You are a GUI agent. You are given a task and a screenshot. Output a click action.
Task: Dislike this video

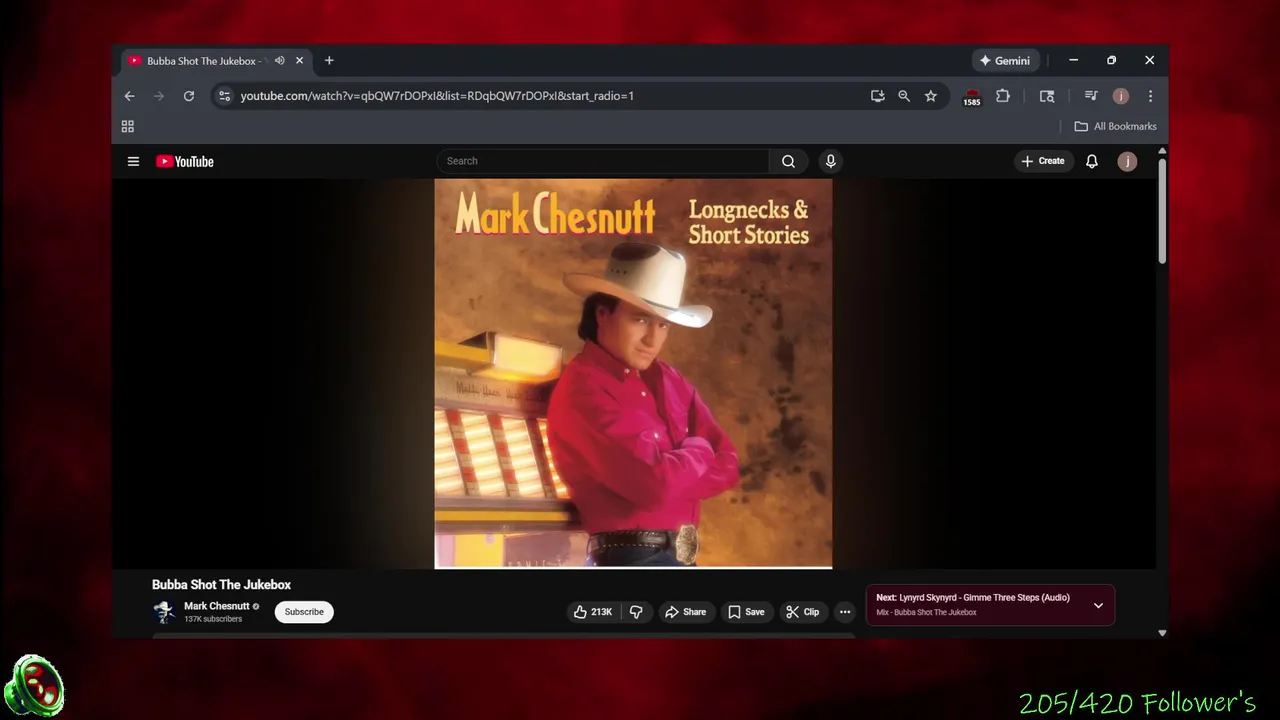click(636, 612)
